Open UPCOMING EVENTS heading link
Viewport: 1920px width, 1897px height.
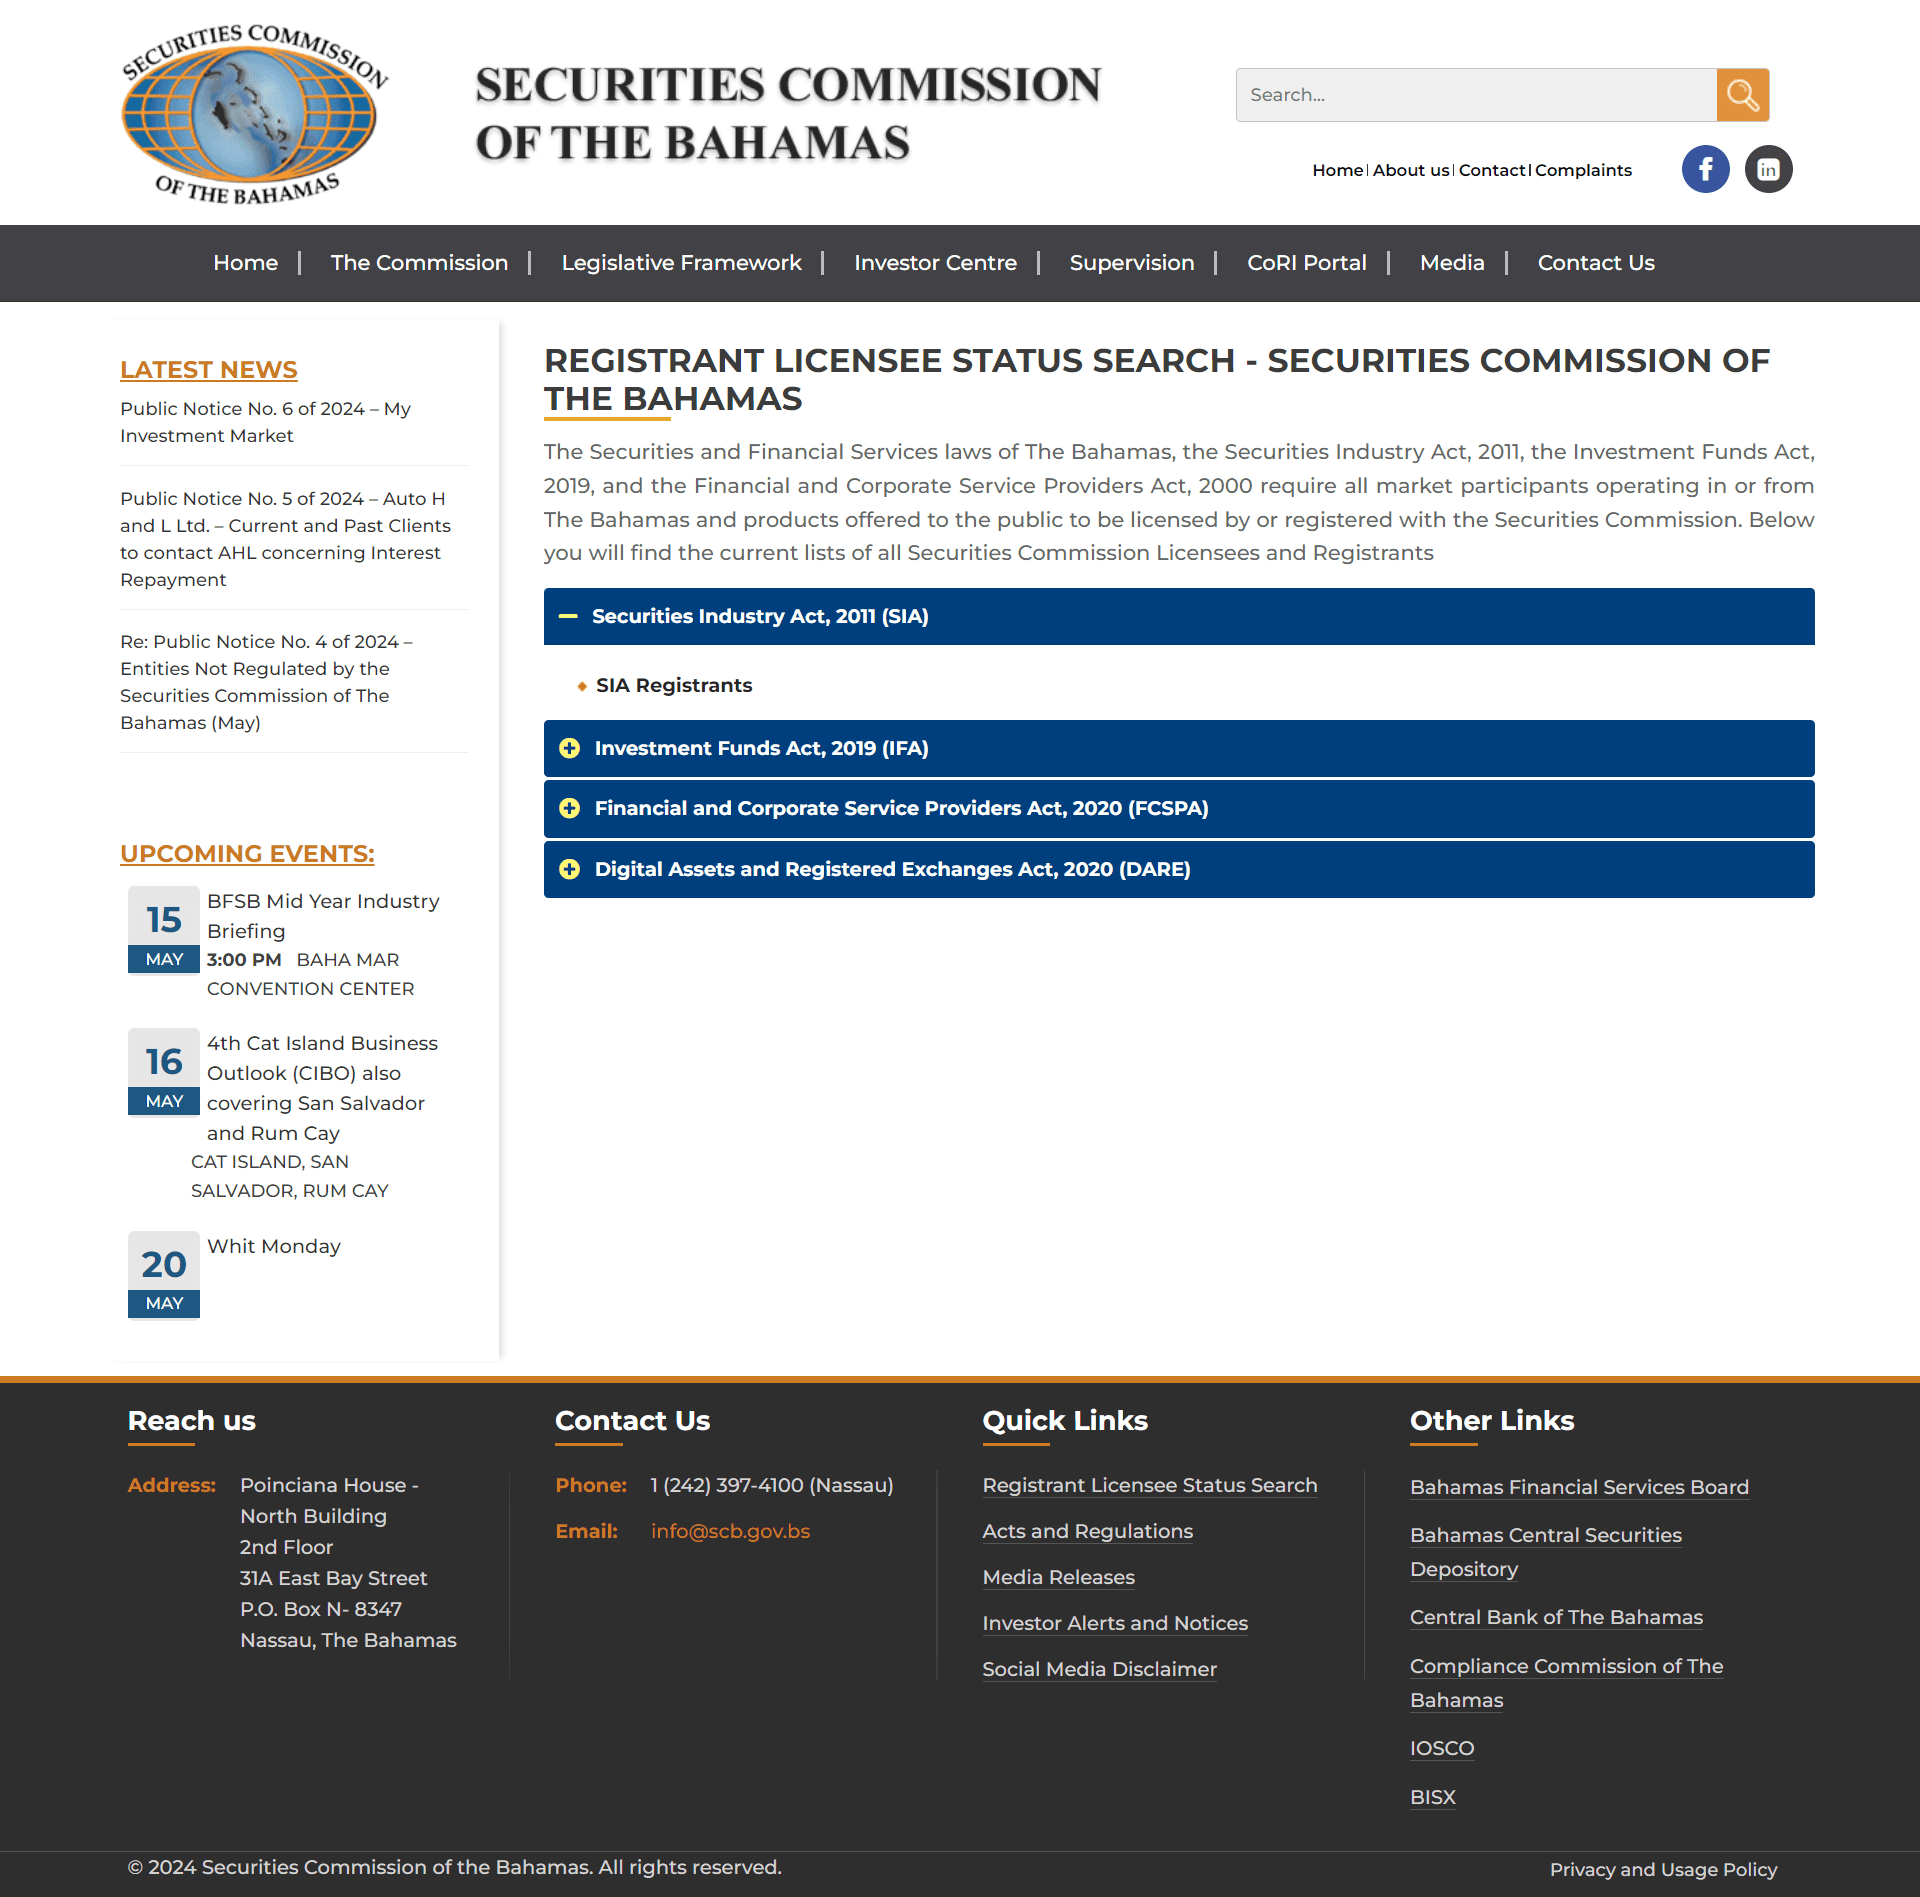[247, 854]
